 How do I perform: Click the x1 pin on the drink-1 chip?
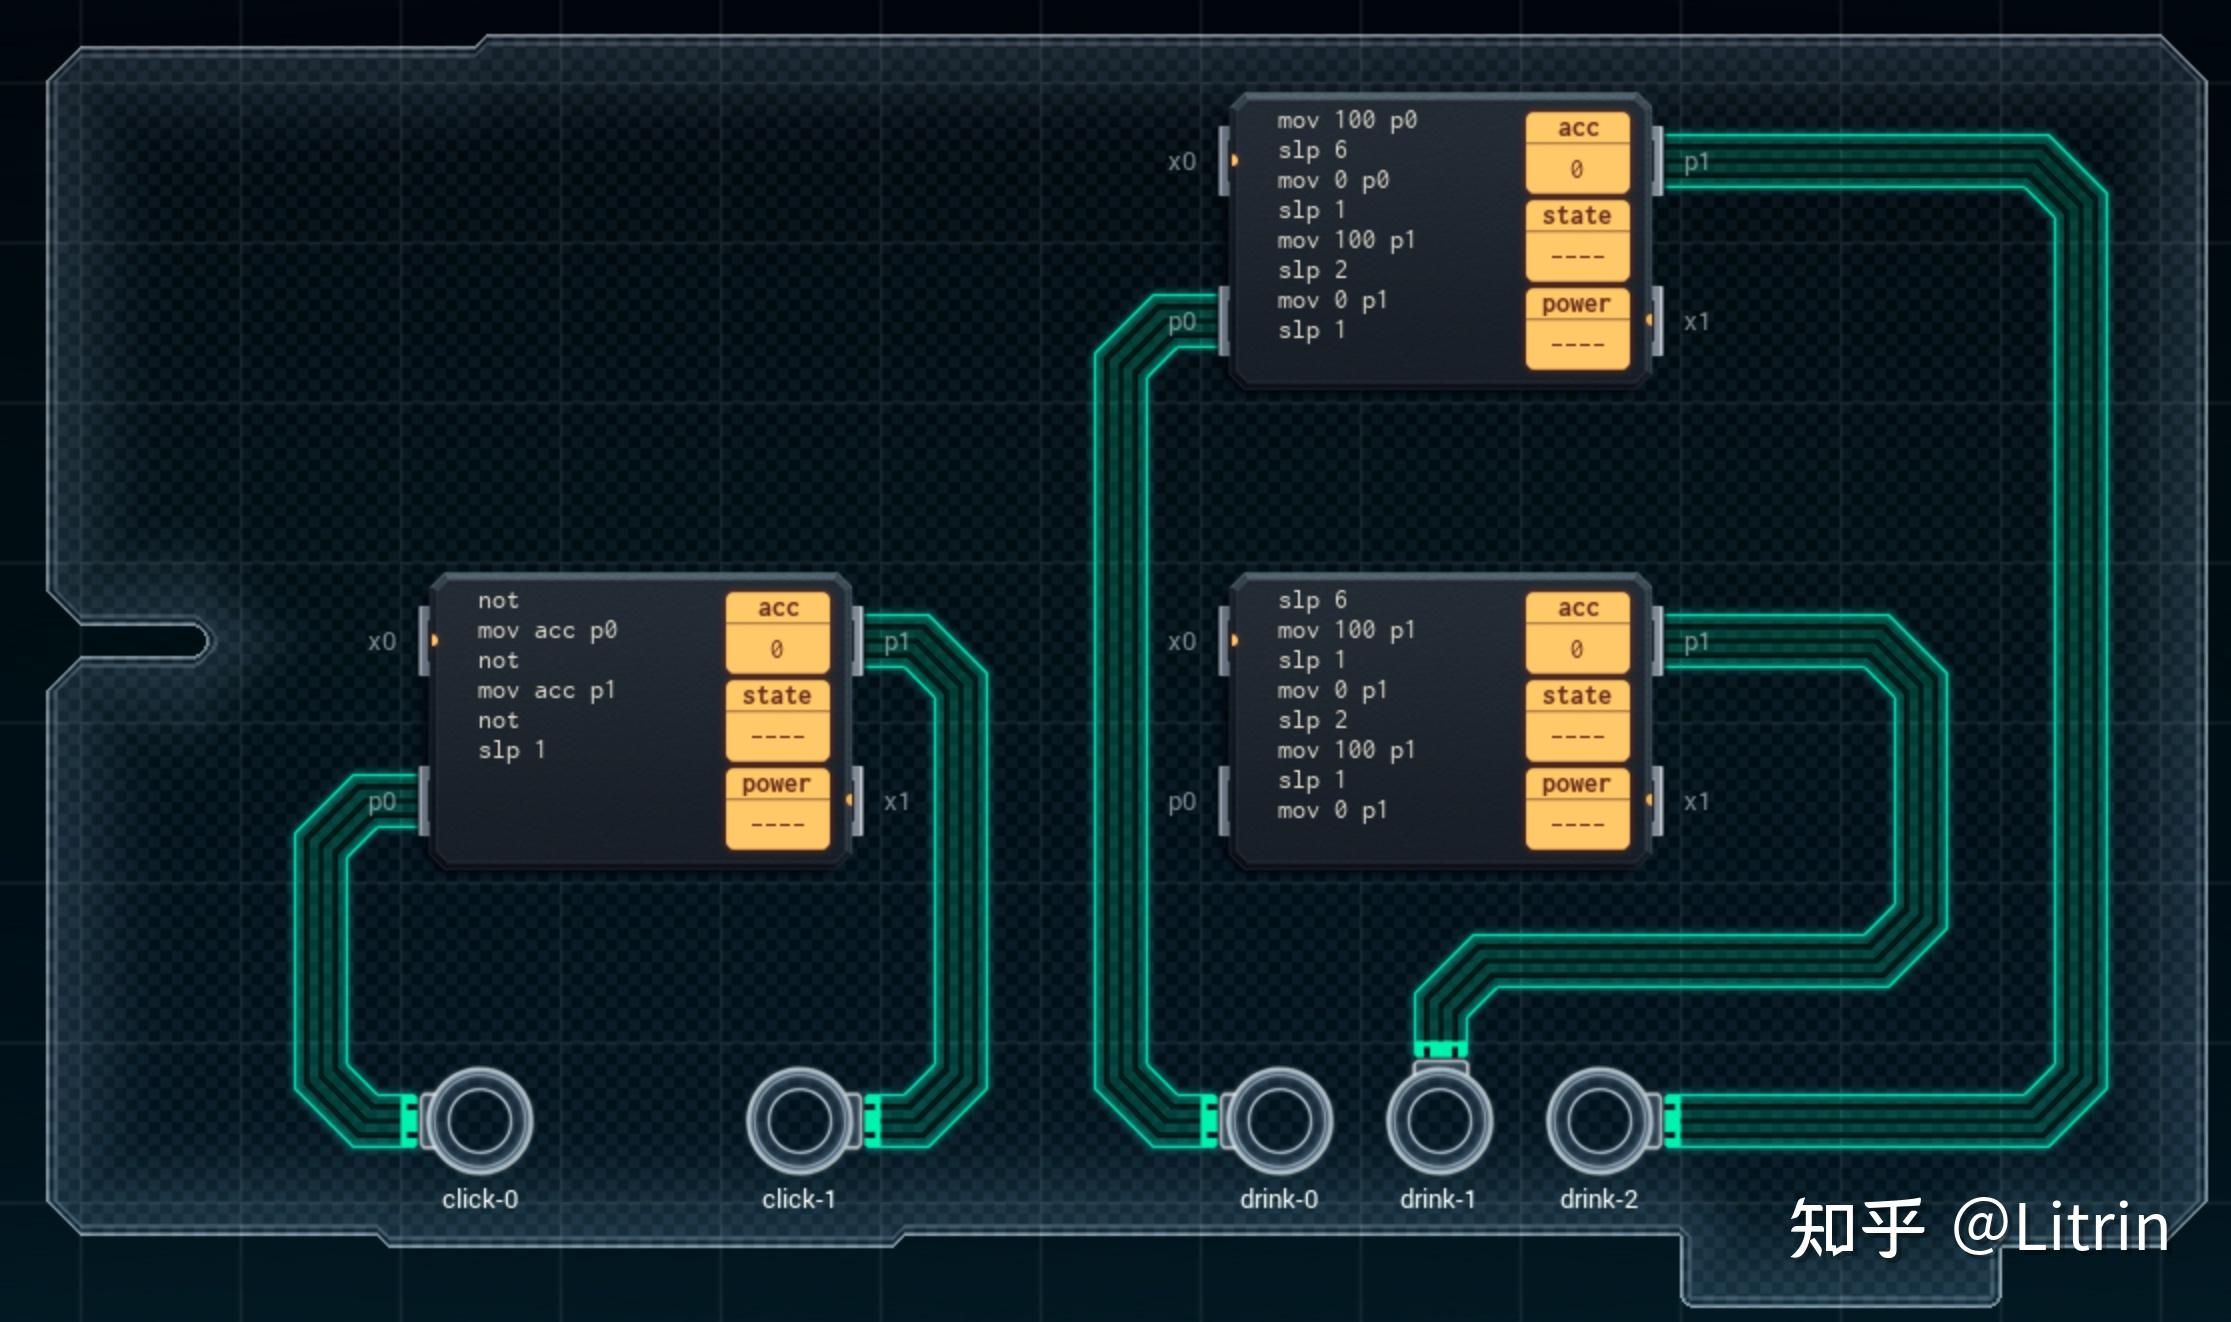1657,801
